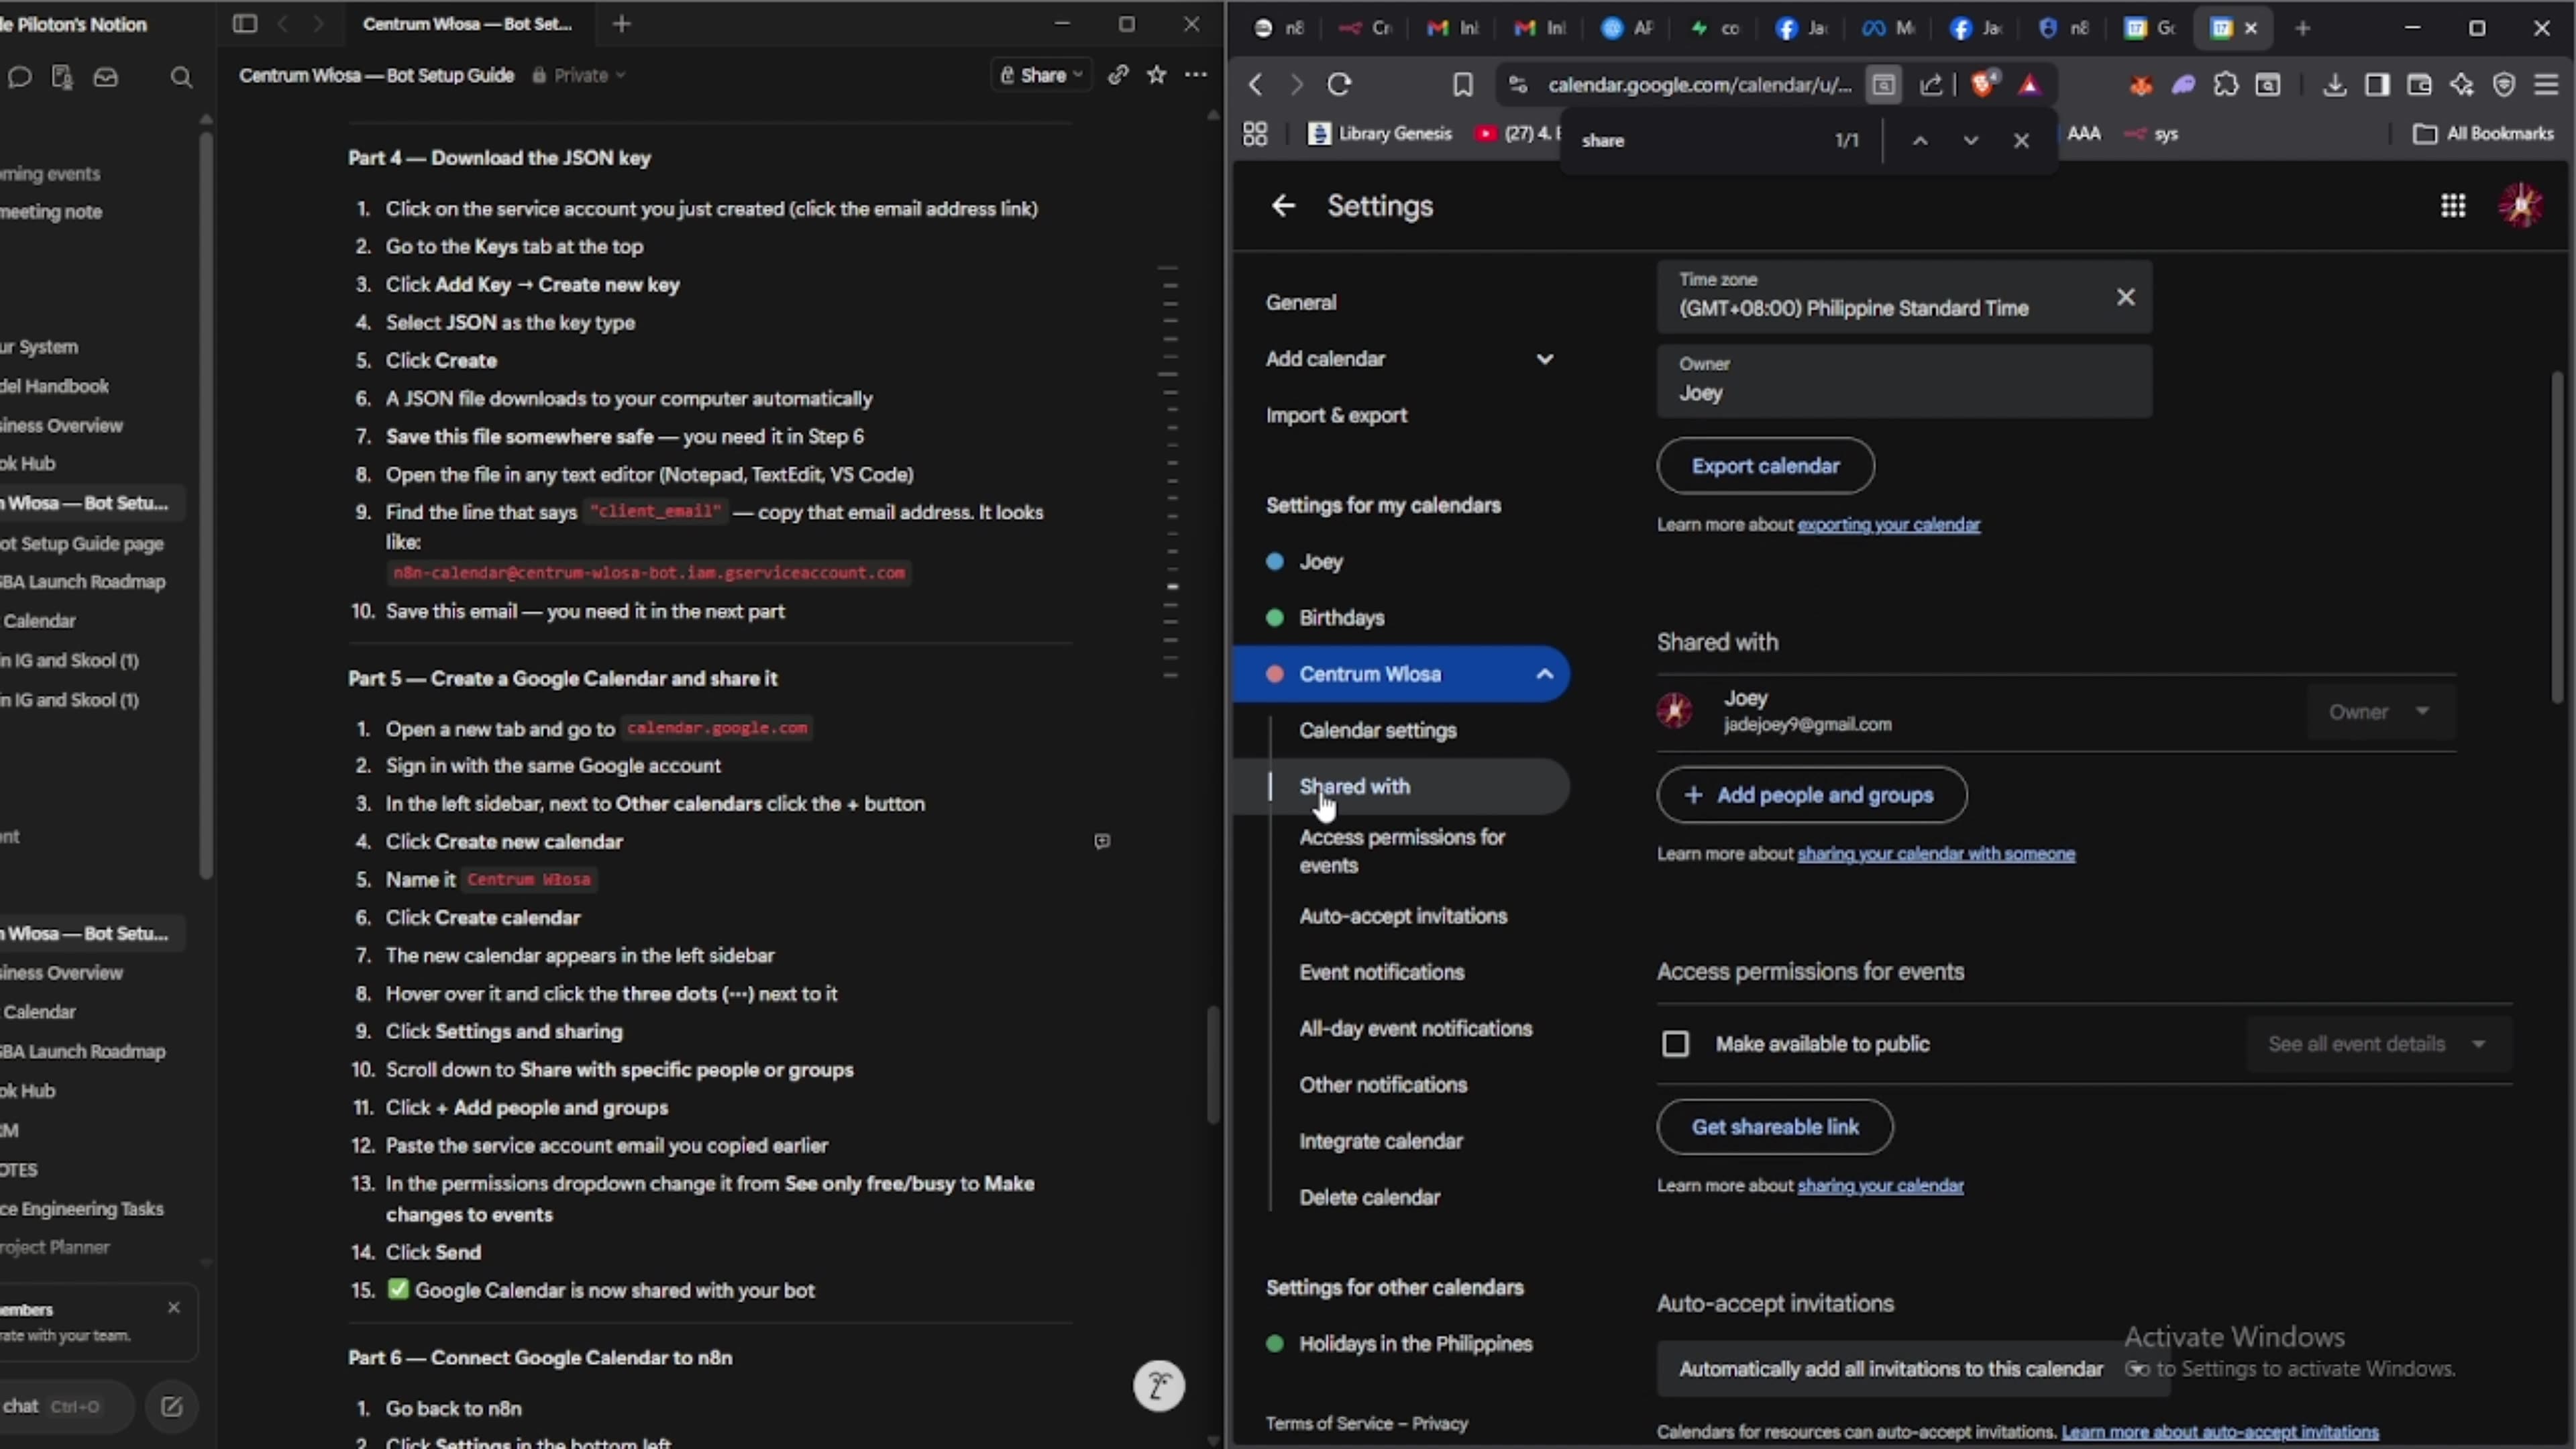
Task: Open Notion page three-dots menu
Action: [1196, 75]
